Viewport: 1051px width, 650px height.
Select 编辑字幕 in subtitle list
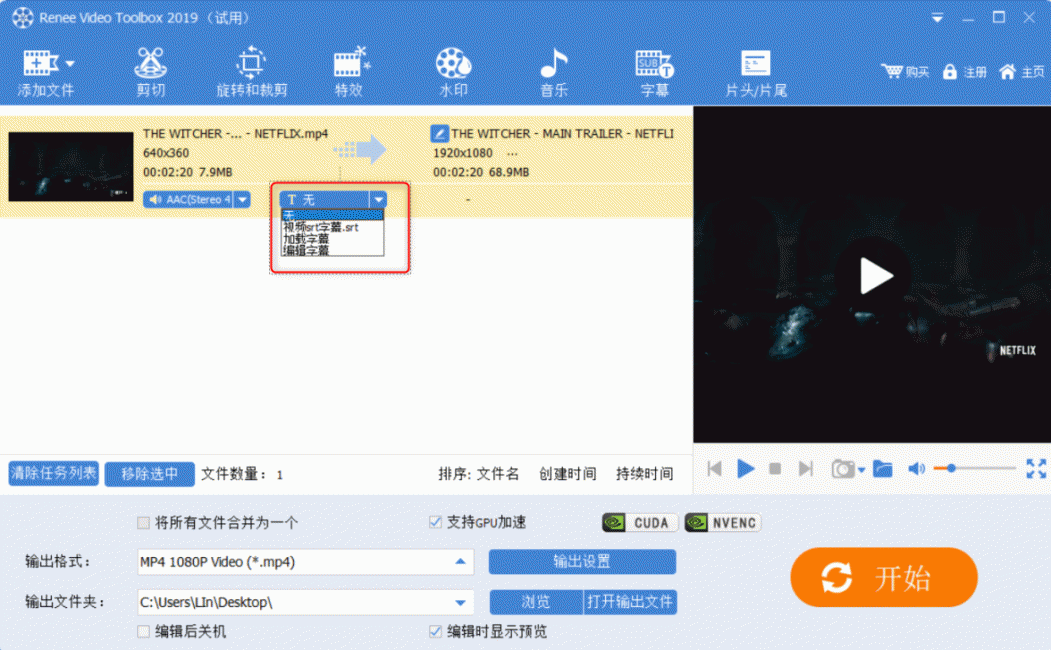(332, 250)
